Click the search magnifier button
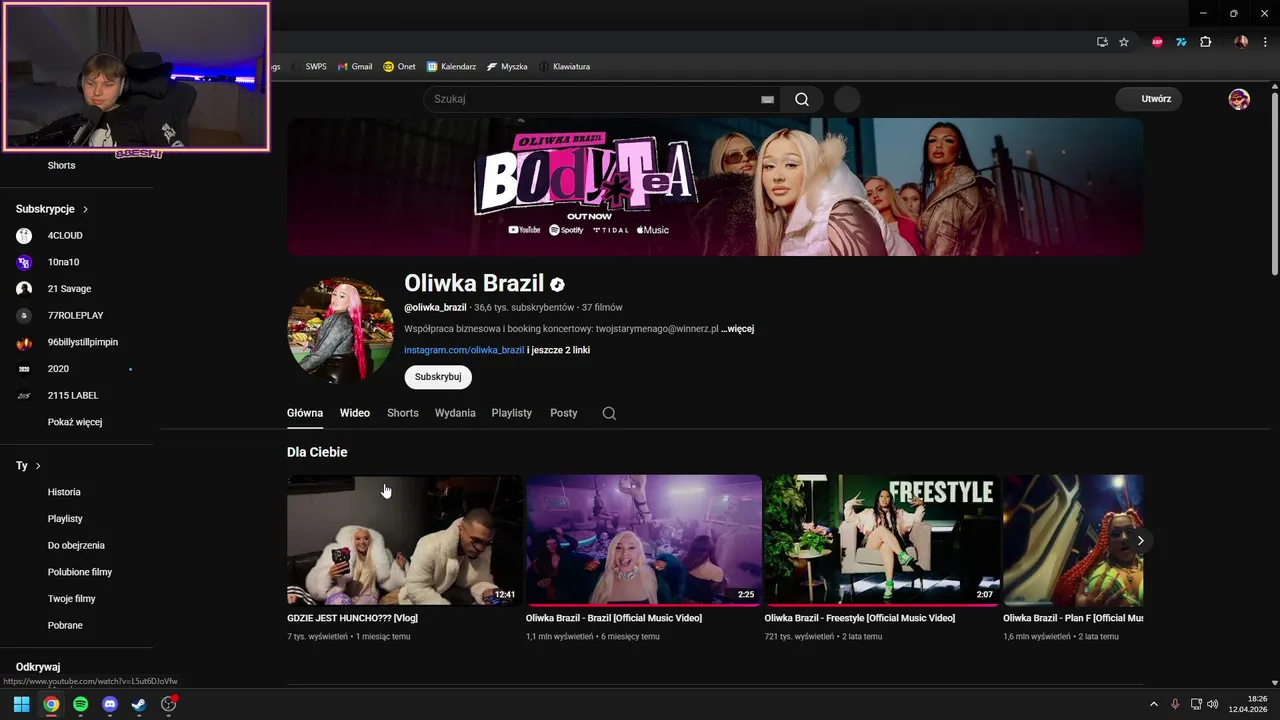 [802, 99]
